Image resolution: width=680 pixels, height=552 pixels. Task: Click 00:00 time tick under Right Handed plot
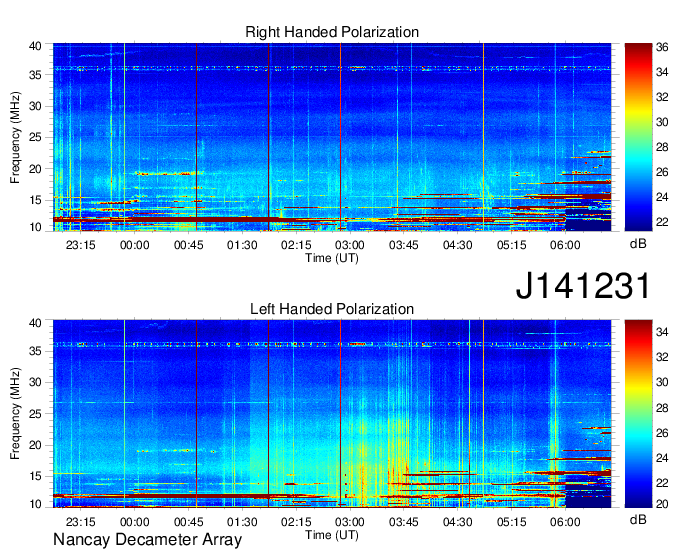click(x=134, y=245)
